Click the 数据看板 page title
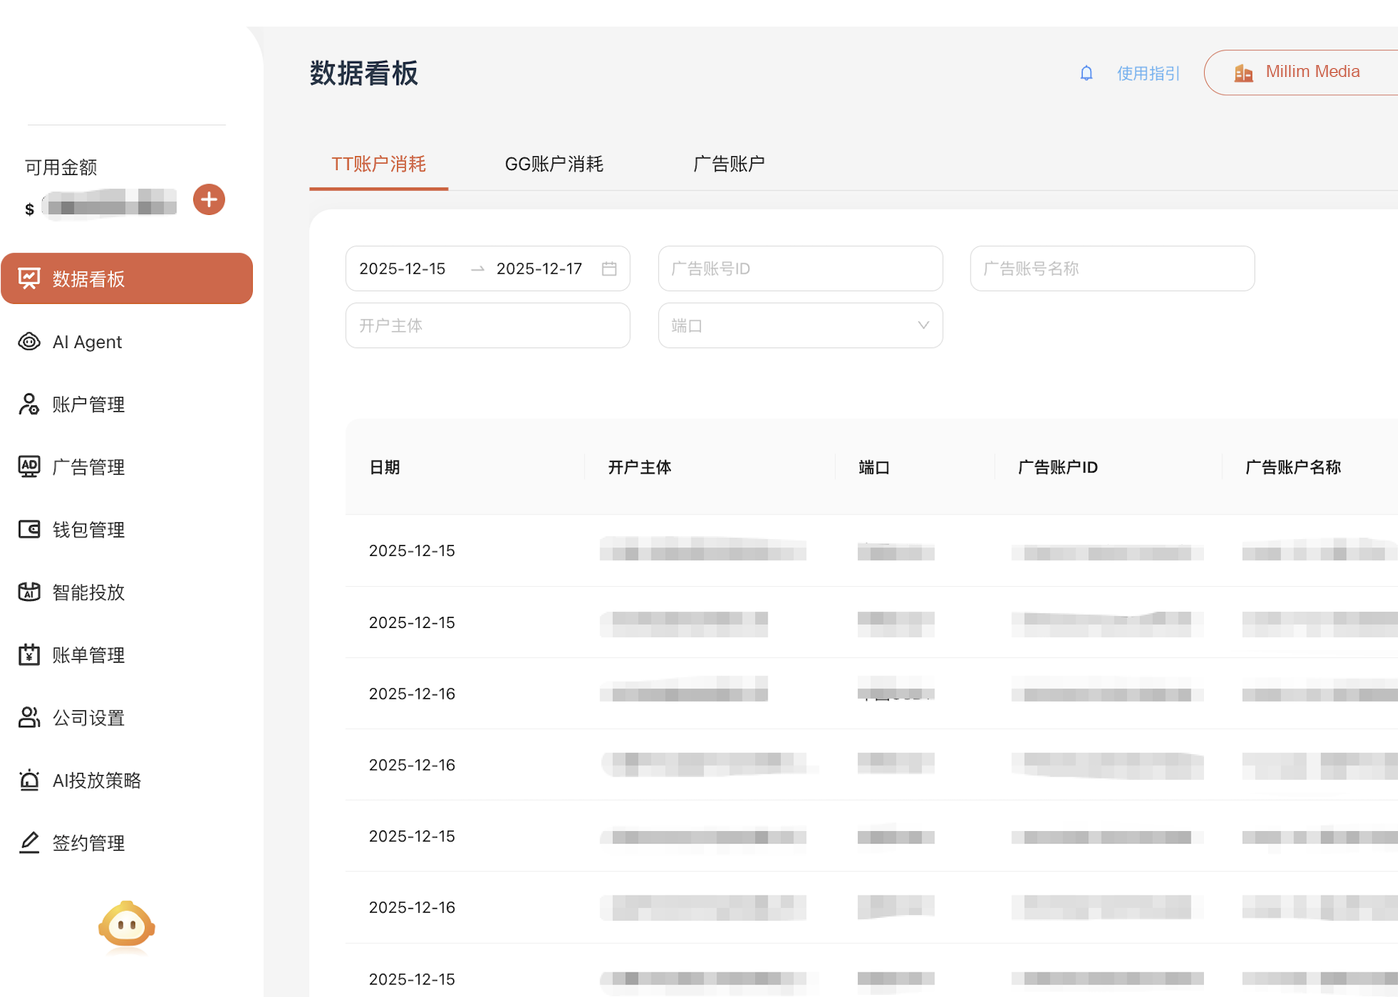The image size is (1398, 997). point(364,73)
